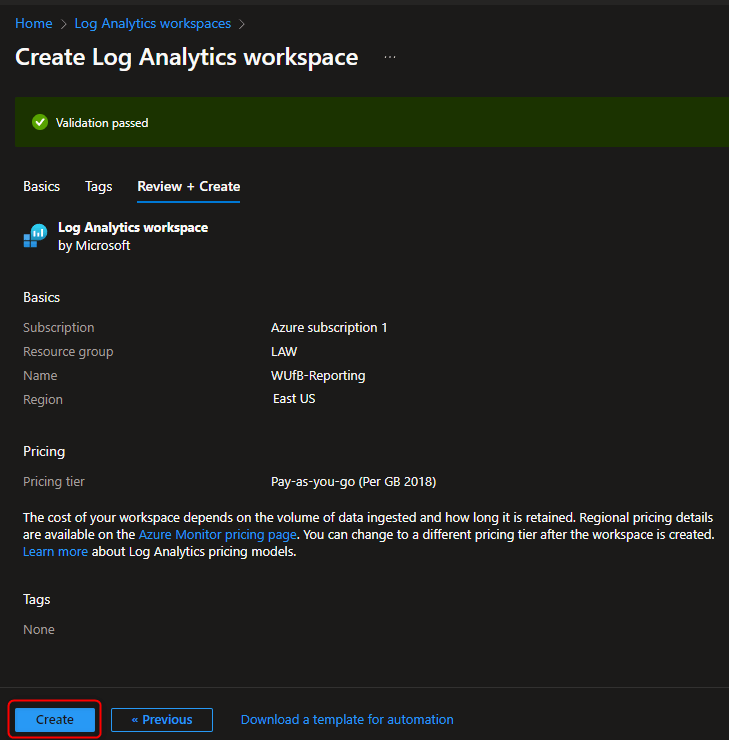Click the Resource group field label

pyautogui.click(x=68, y=352)
